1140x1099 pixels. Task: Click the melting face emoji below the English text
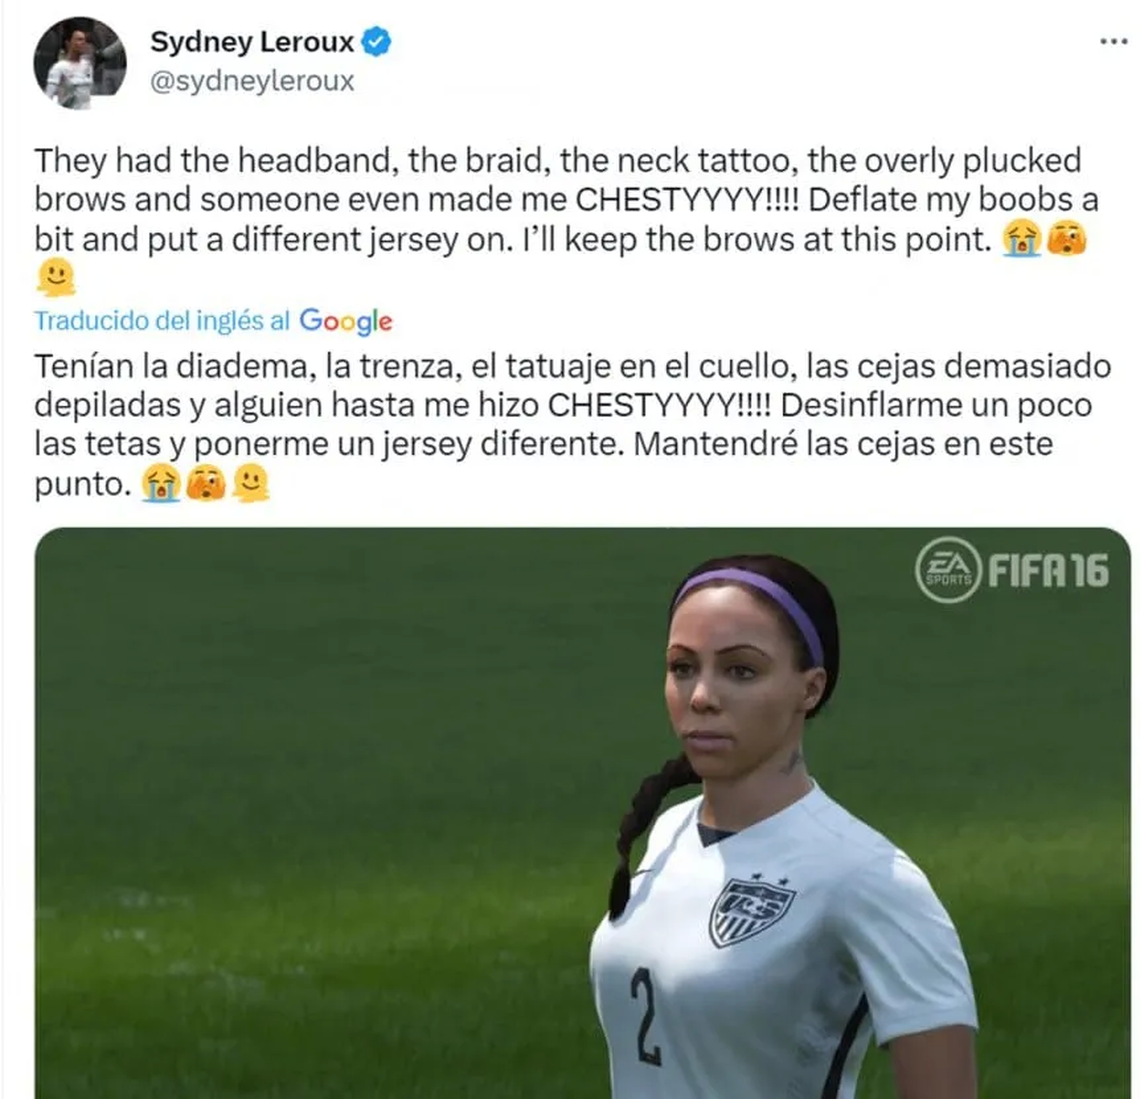point(56,278)
